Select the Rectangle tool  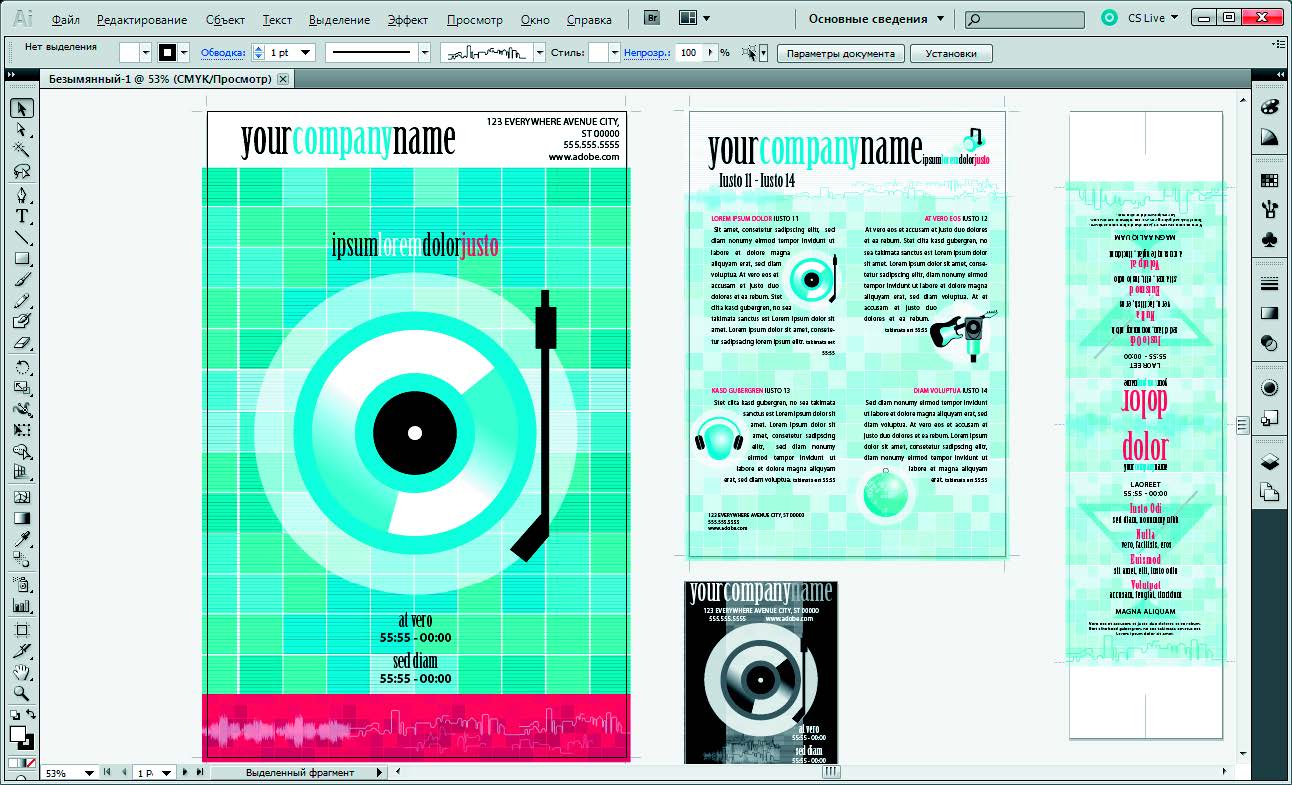(22, 259)
